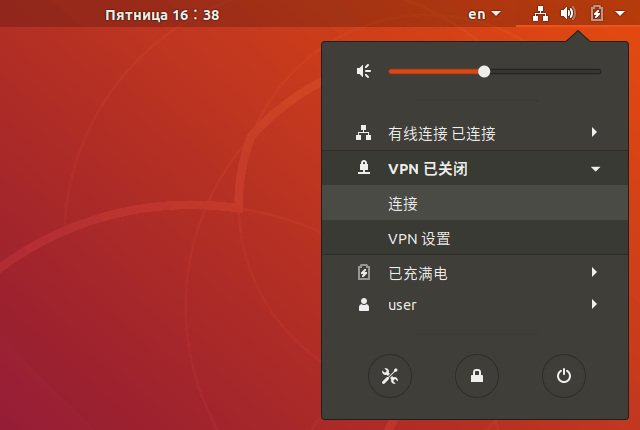The image size is (640, 430).
Task: Collapse the VPN 已关闭 section arrow
Action: 595,169
